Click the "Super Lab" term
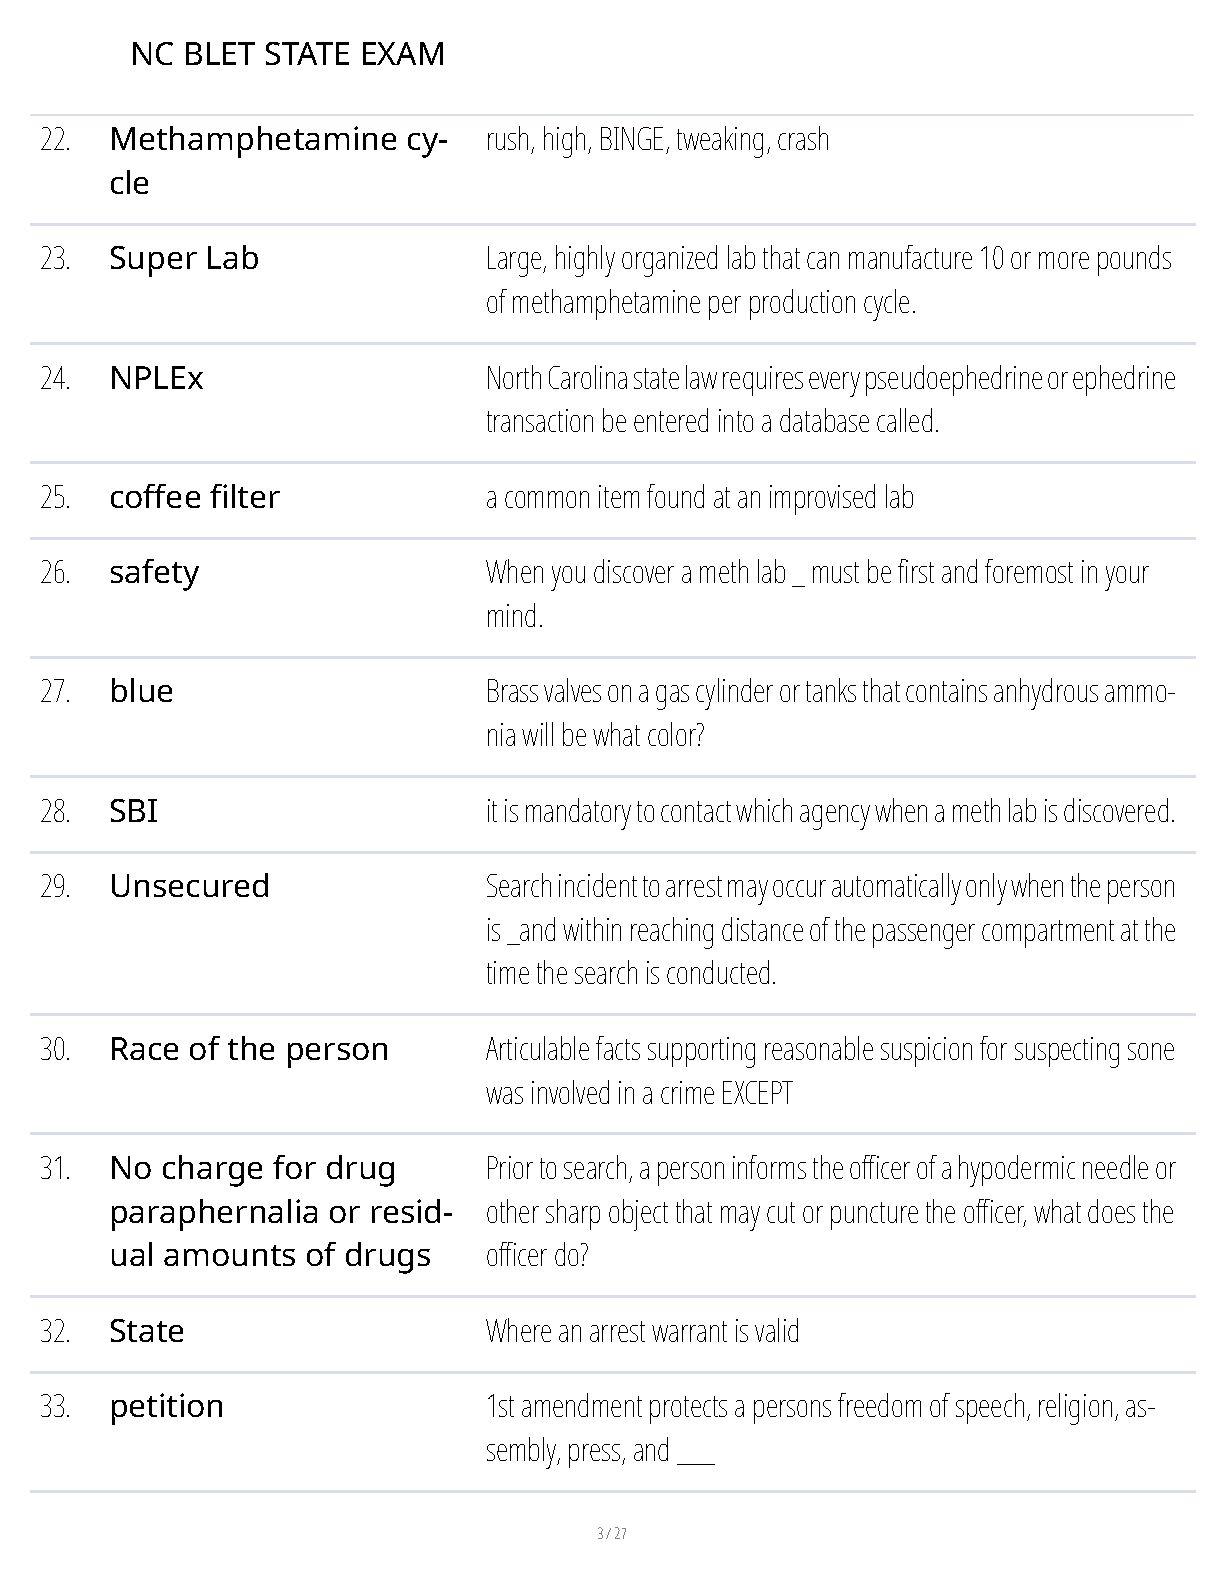 click(x=184, y=258)
